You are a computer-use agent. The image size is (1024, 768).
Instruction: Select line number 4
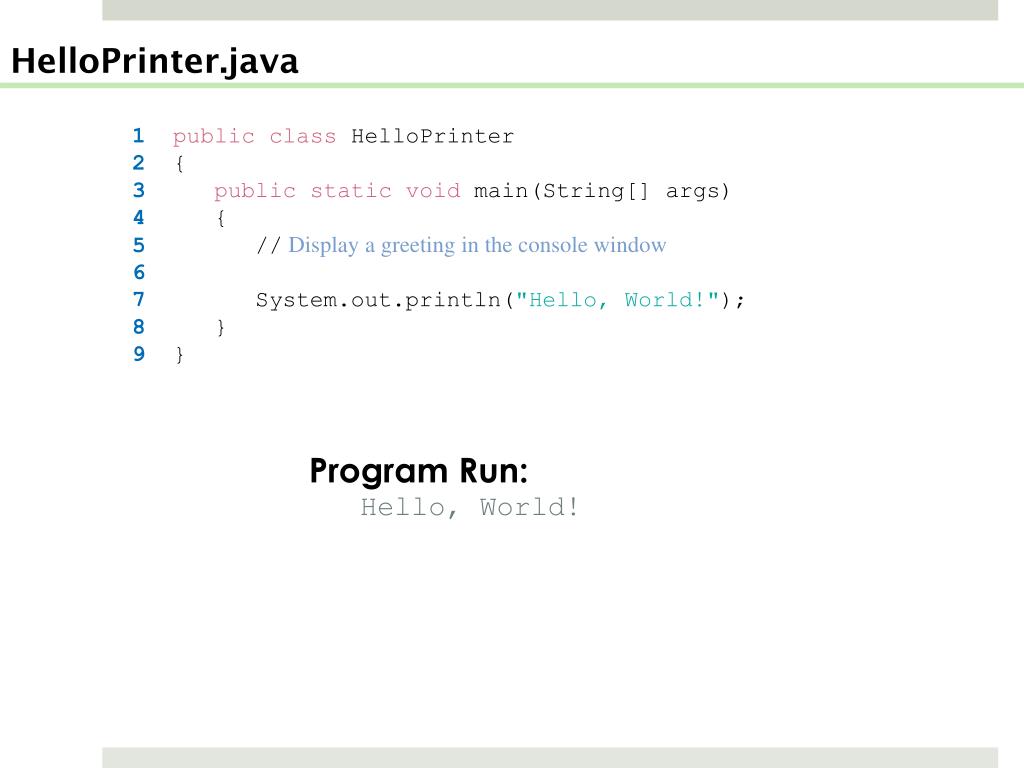[138, 217]
